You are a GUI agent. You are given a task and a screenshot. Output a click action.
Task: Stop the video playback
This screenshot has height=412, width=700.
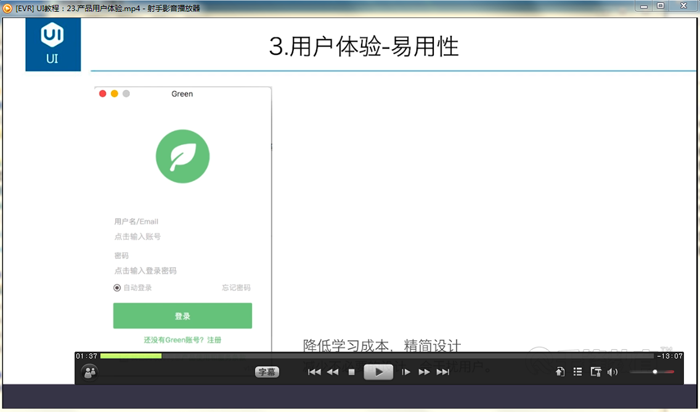point(351,372)
